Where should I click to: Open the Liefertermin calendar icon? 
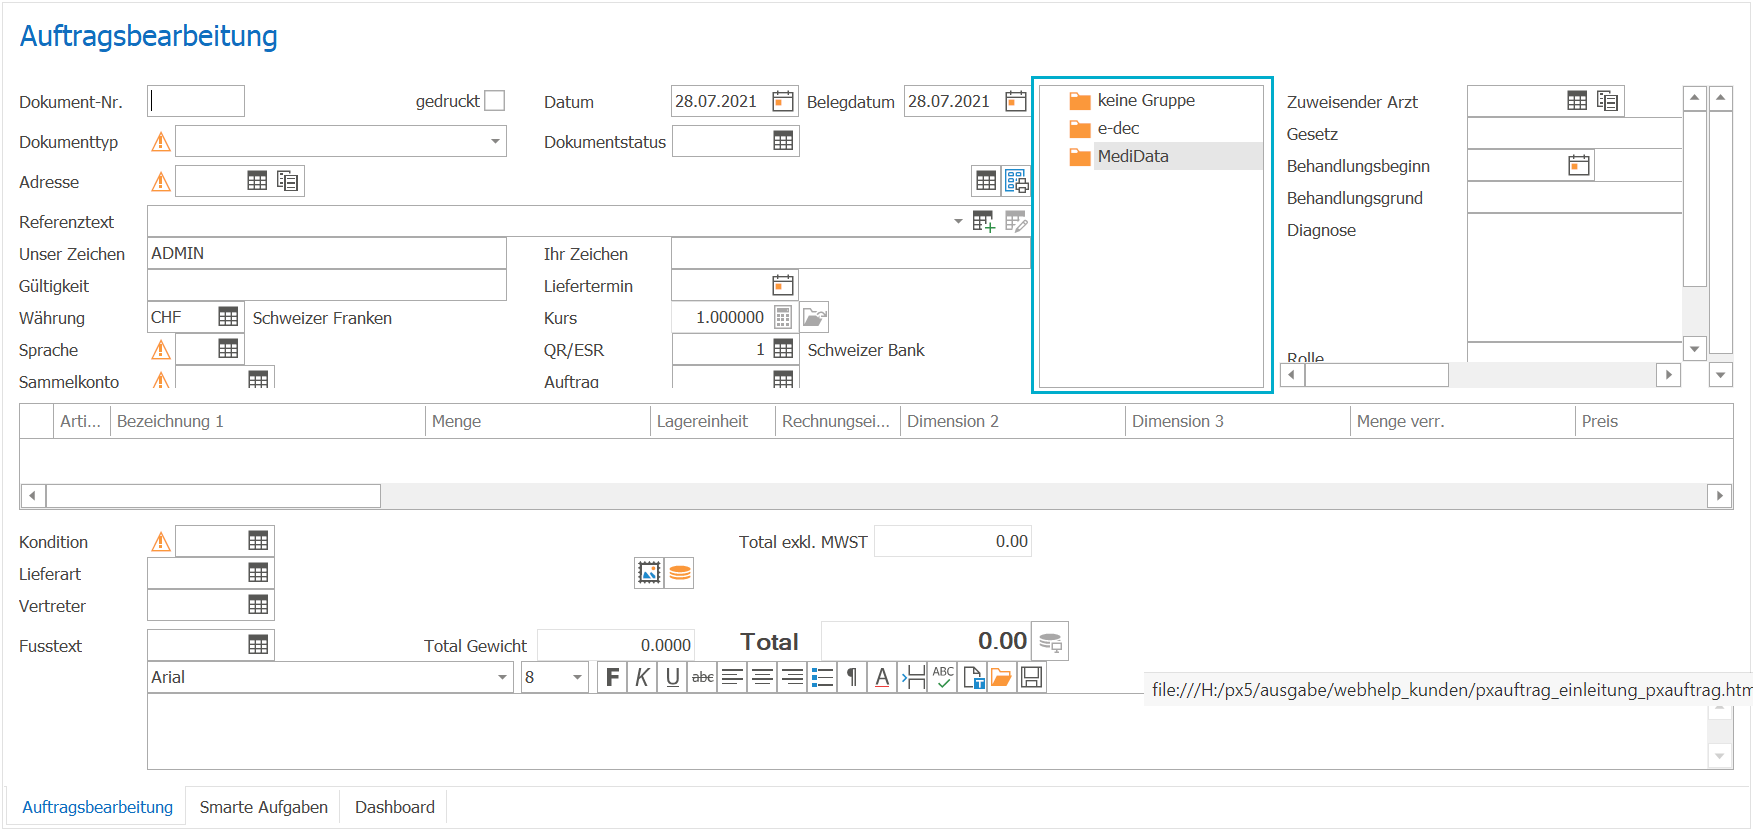(783, 285)
